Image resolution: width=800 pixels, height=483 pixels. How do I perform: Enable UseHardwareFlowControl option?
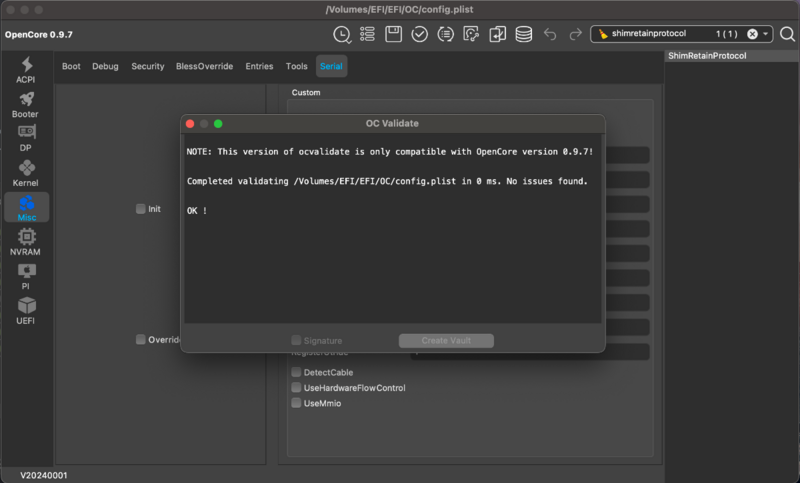(x=296, y=387)
